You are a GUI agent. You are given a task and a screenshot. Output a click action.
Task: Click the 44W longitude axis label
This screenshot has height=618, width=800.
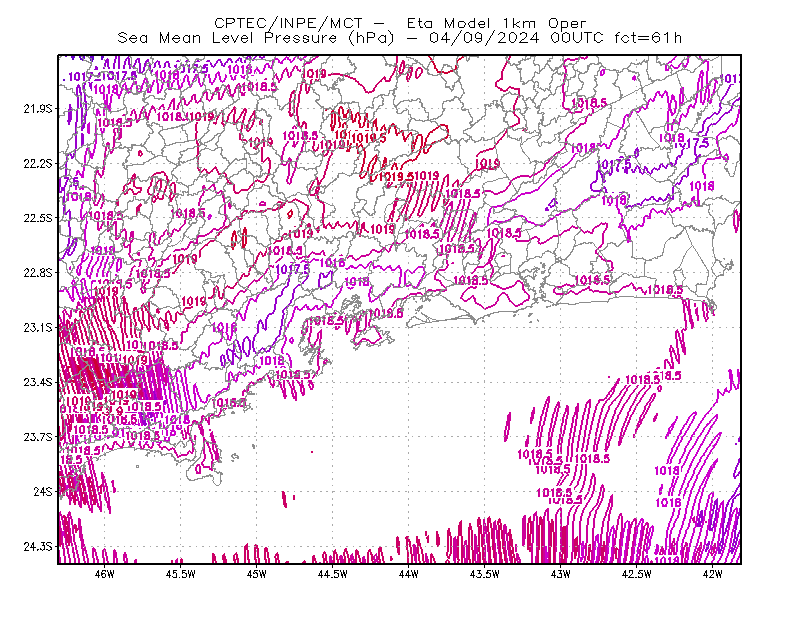[409, 574]
